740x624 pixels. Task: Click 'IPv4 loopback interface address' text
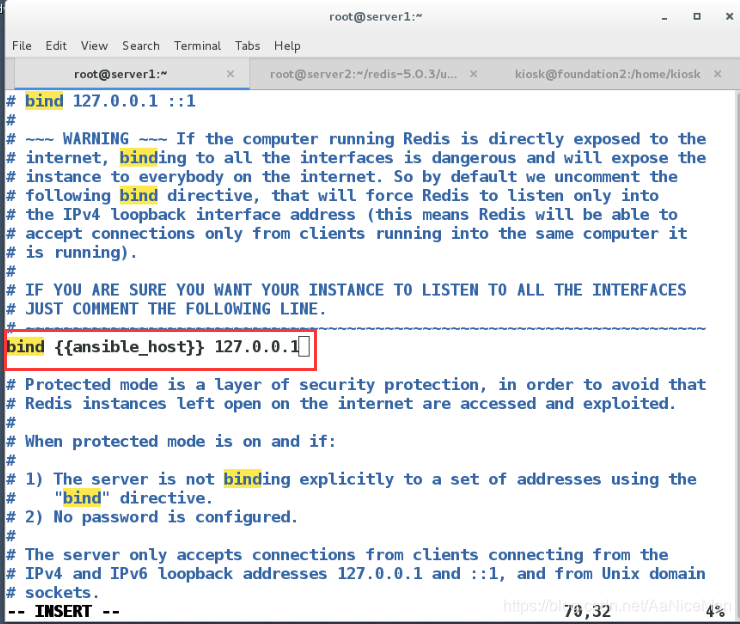(209, 214)
